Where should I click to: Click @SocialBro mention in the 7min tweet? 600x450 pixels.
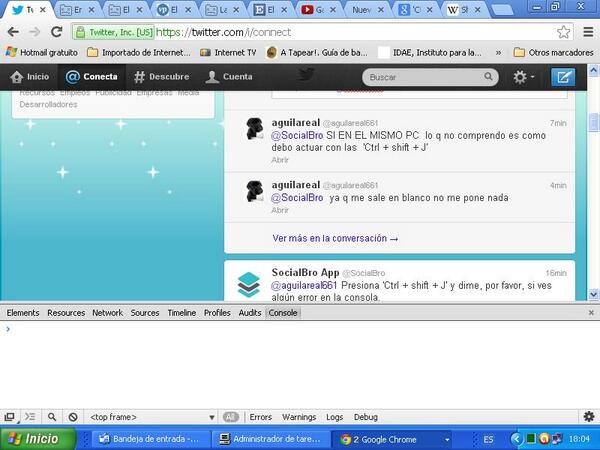pos(297,135)
